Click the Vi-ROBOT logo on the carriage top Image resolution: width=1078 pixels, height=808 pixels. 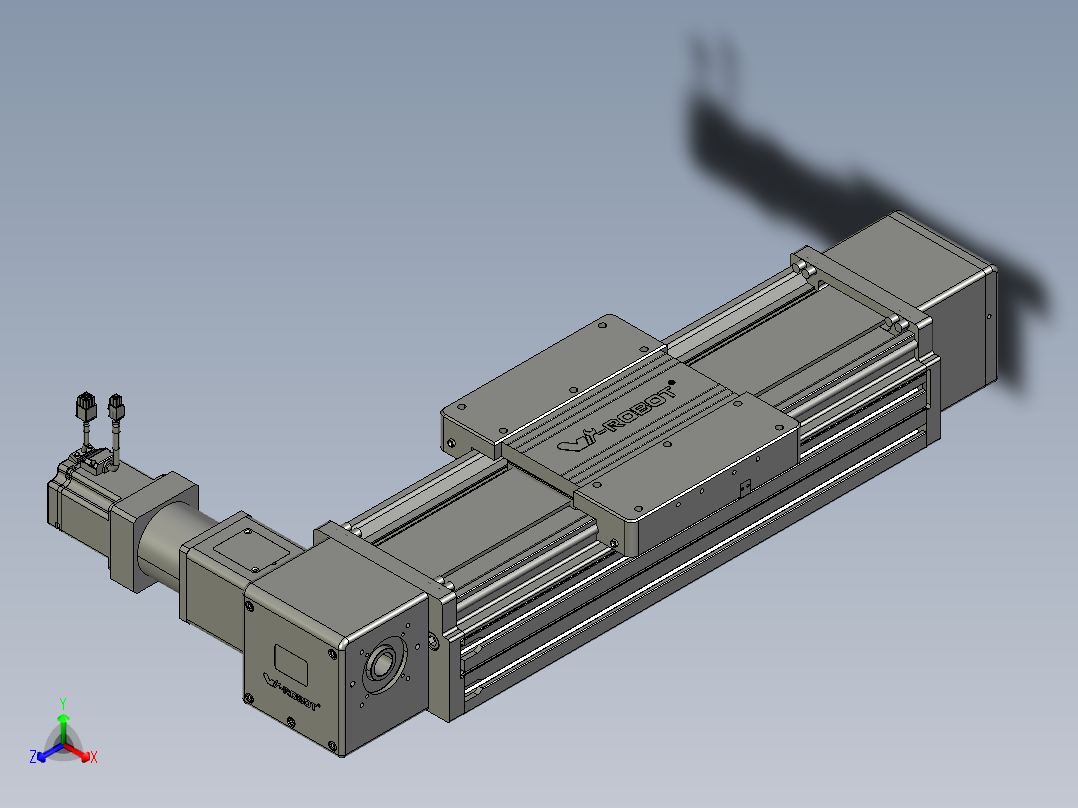(617, 419)
